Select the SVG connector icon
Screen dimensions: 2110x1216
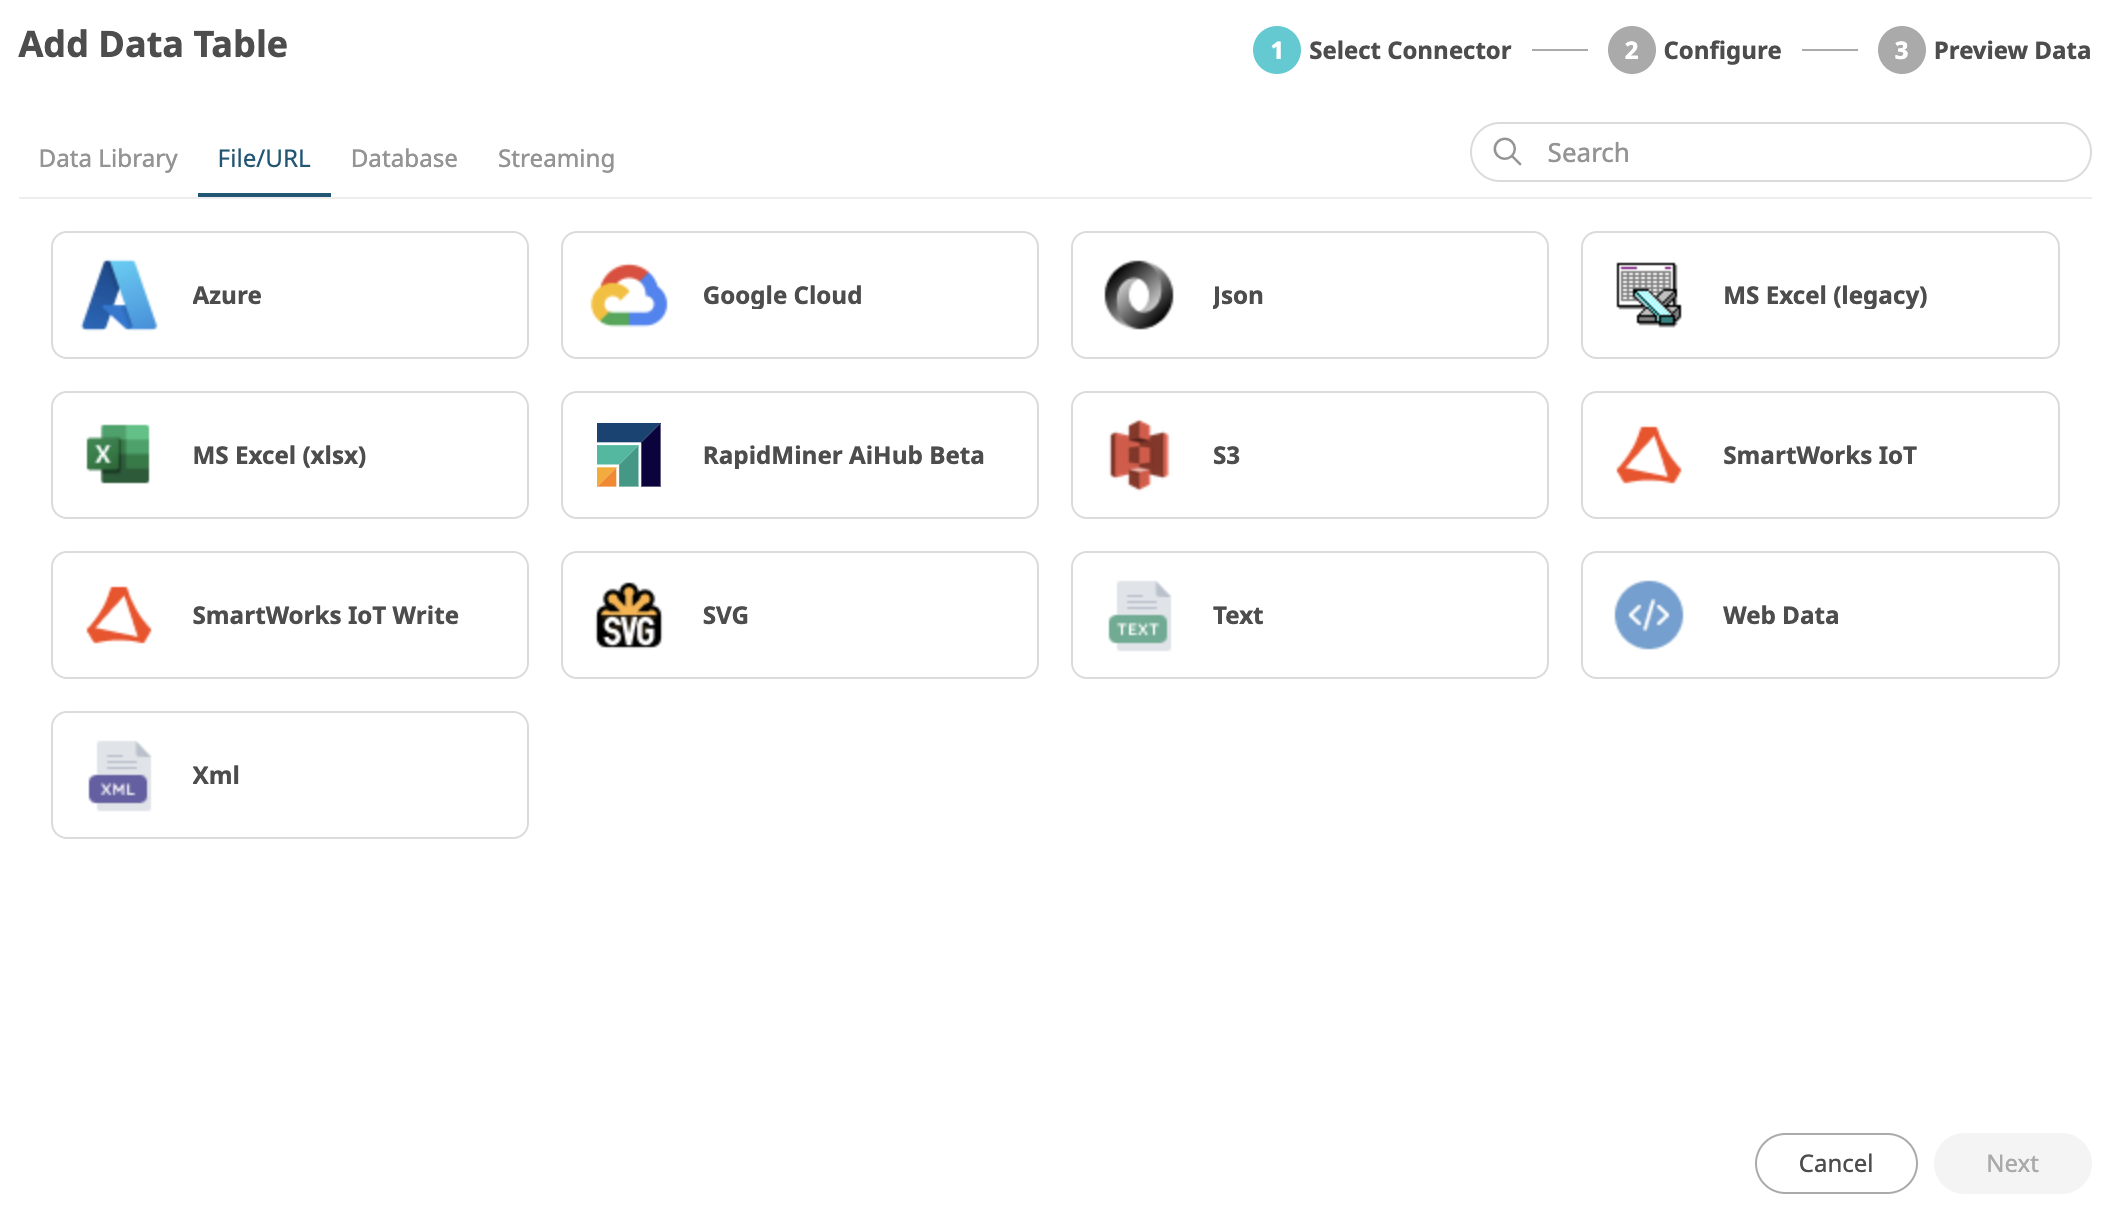[x=629, y=615]
